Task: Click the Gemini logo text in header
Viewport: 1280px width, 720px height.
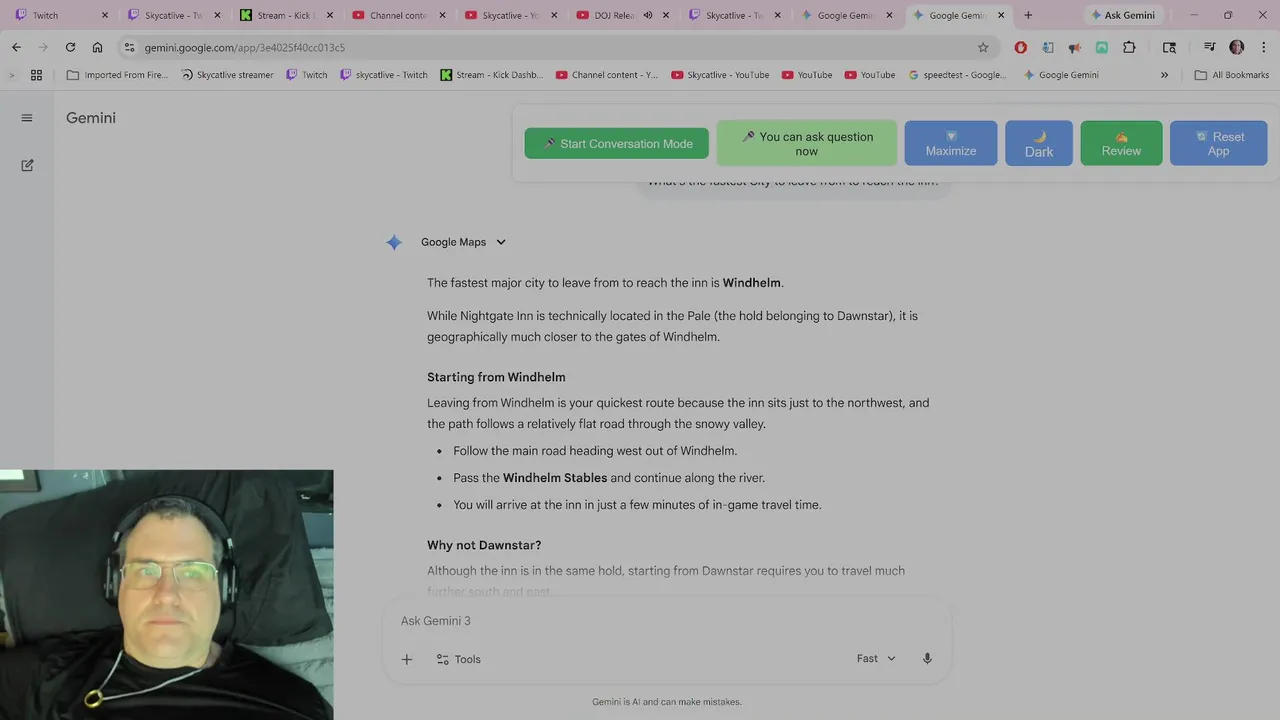Action: click(91, 118)
